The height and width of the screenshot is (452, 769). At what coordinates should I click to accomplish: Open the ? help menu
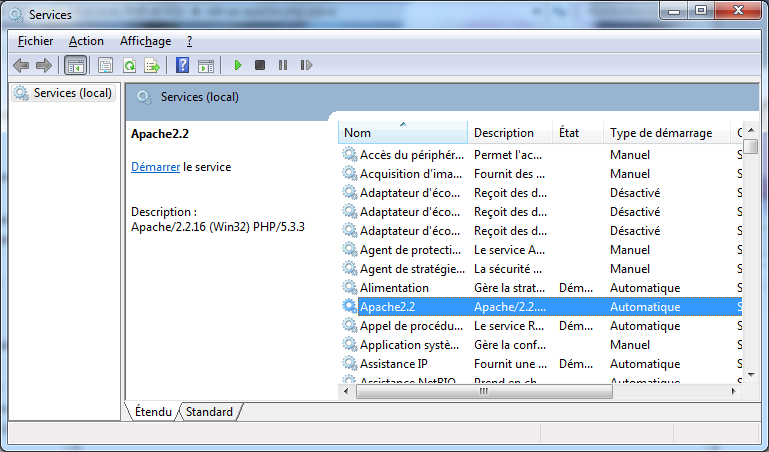[189, 41]
